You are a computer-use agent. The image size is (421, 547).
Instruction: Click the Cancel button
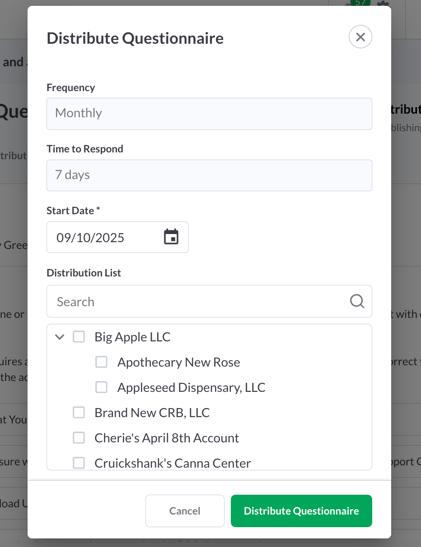click(185, 511)
